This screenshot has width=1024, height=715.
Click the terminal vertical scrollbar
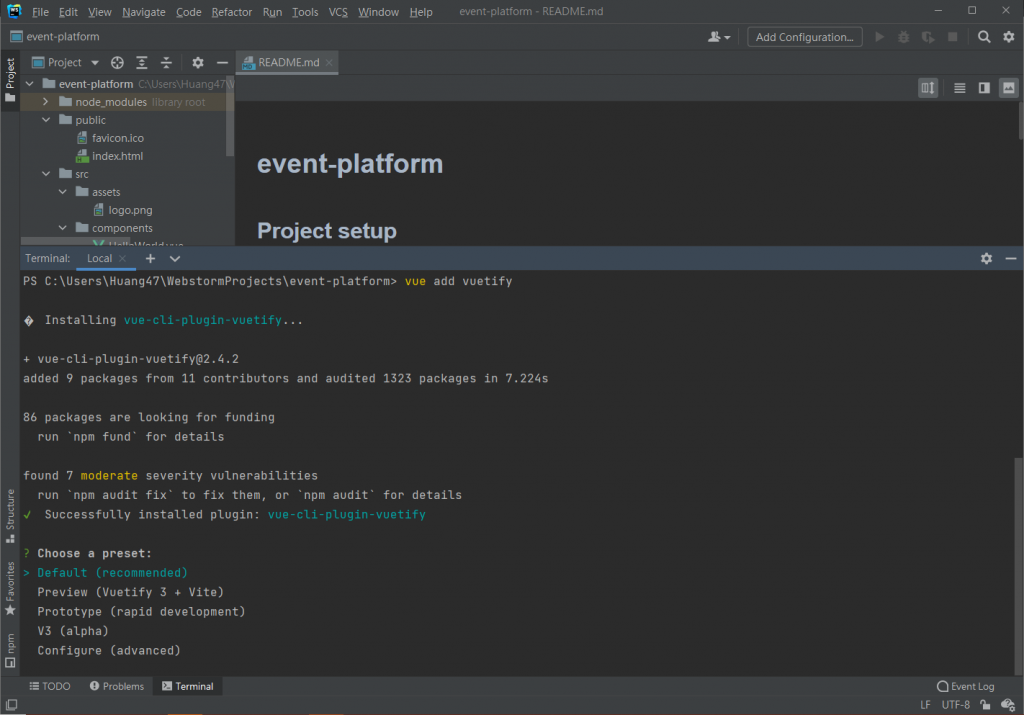click(x=1019, y=565)
